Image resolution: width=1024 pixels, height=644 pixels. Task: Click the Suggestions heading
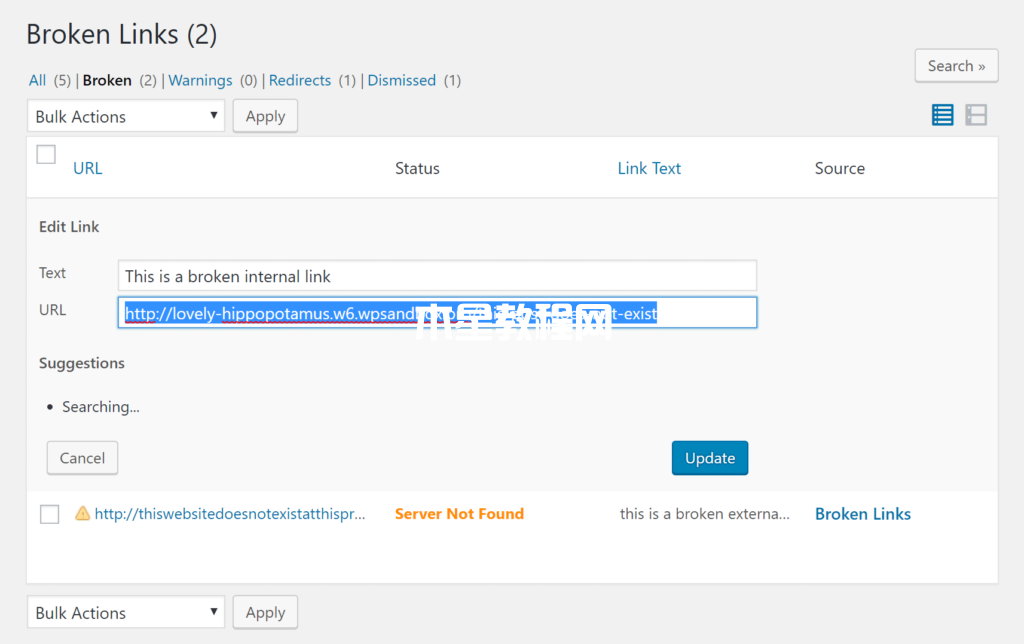pos(82,363)
